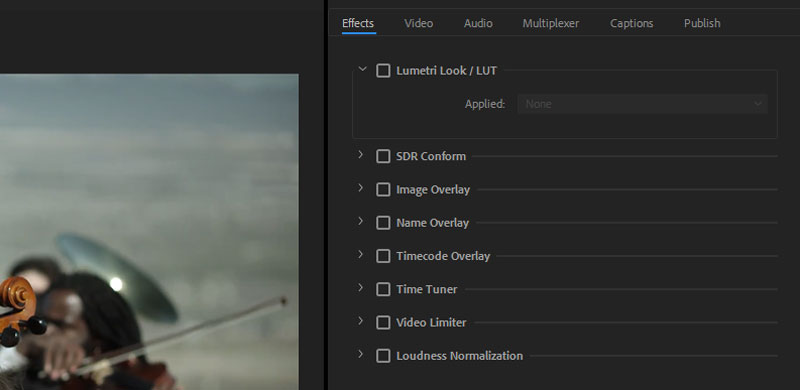Switch to the Effects tab

click(x=358, y=23)
